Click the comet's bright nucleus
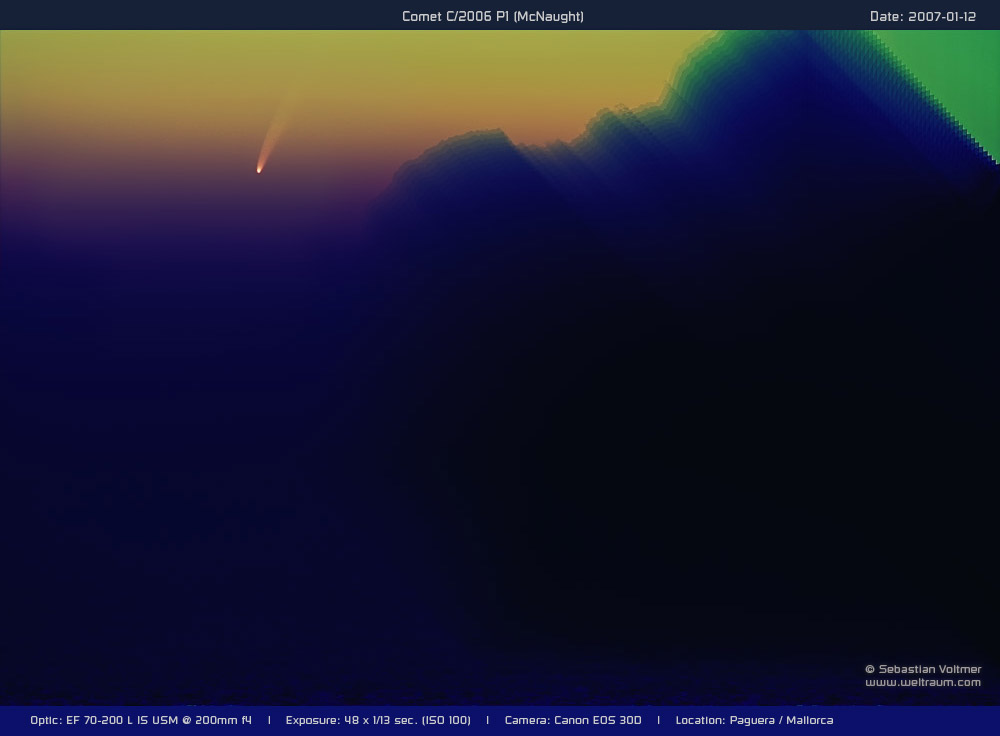Screen dimensions: 1000x736 (259, 169)
